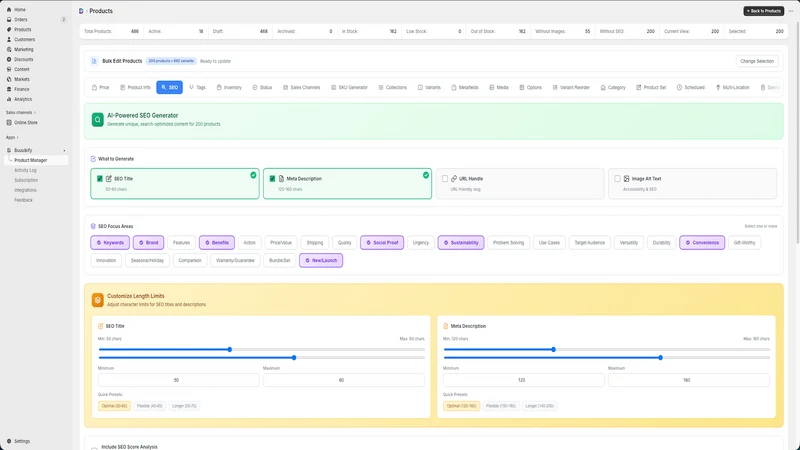800x450 pixels.
Task: Apply the Optimal (50-60) title preset
Action: [114, 406]
